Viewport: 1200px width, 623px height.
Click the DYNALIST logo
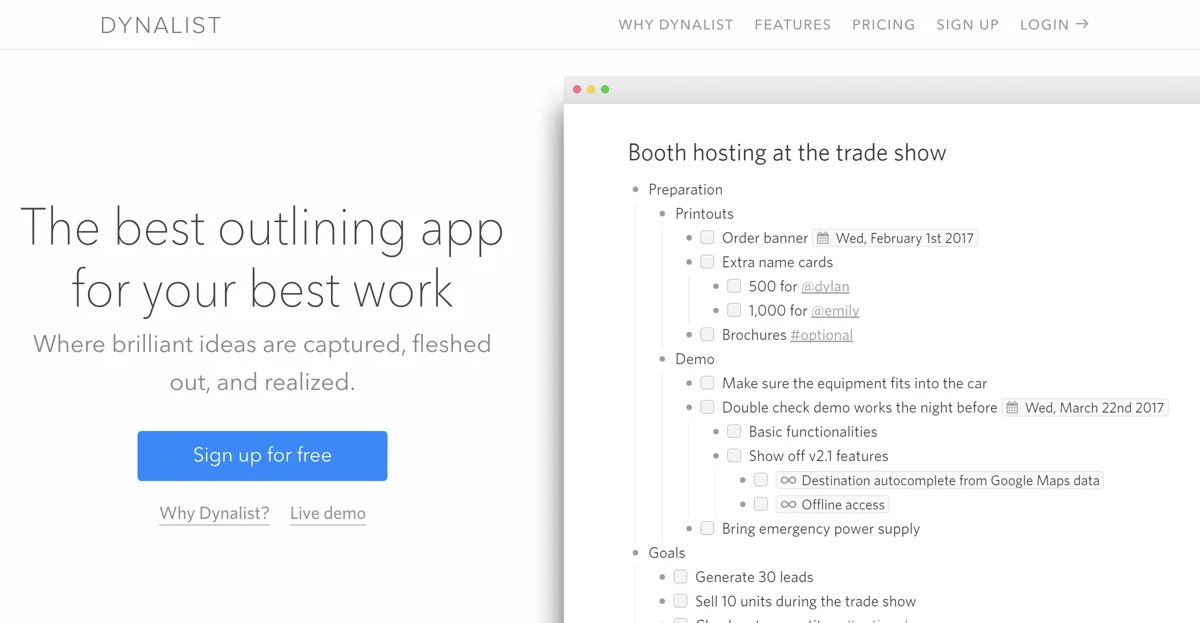click(161, 25)
